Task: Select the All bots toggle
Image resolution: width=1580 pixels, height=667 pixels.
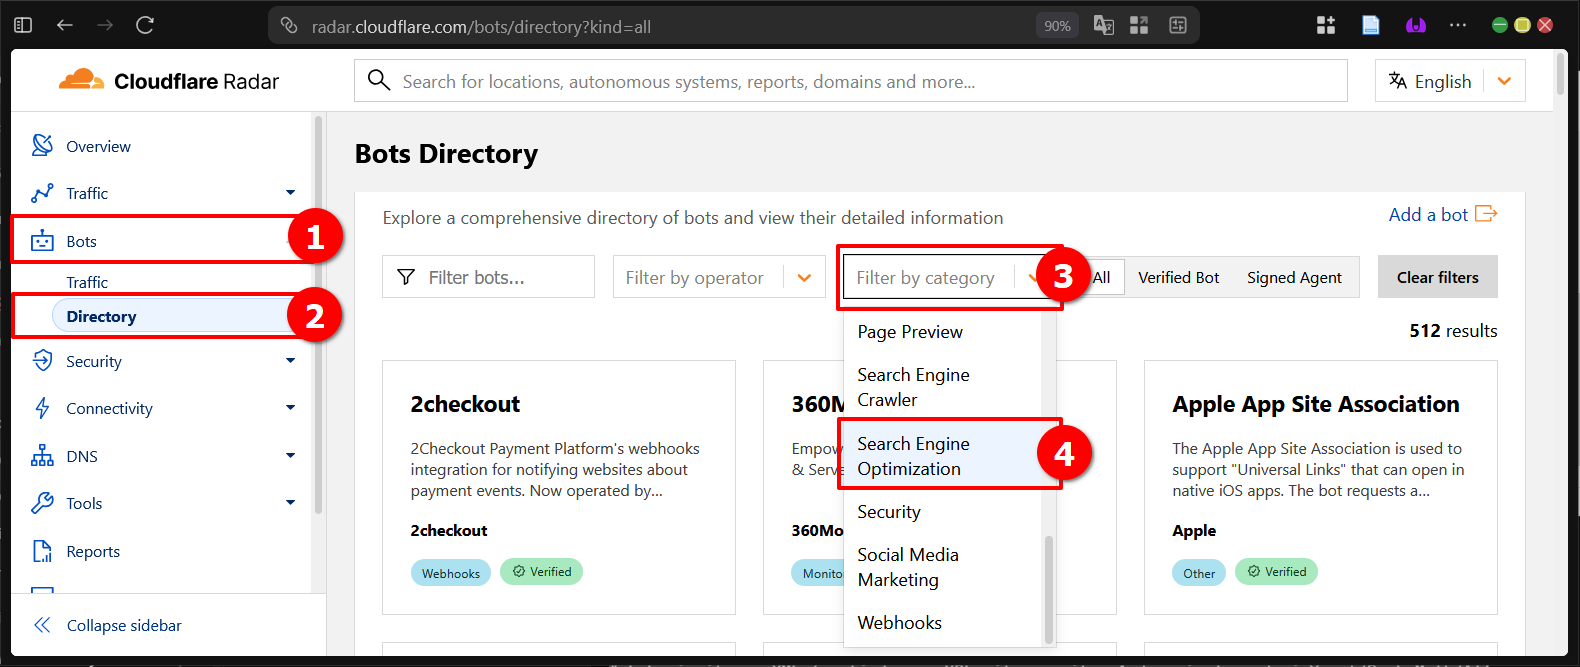Action: pyautogui.click(x=1101, y=277)
